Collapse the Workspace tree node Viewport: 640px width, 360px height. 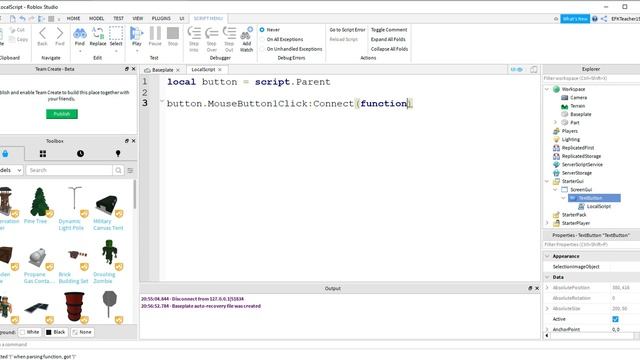(x=547, y=89)
